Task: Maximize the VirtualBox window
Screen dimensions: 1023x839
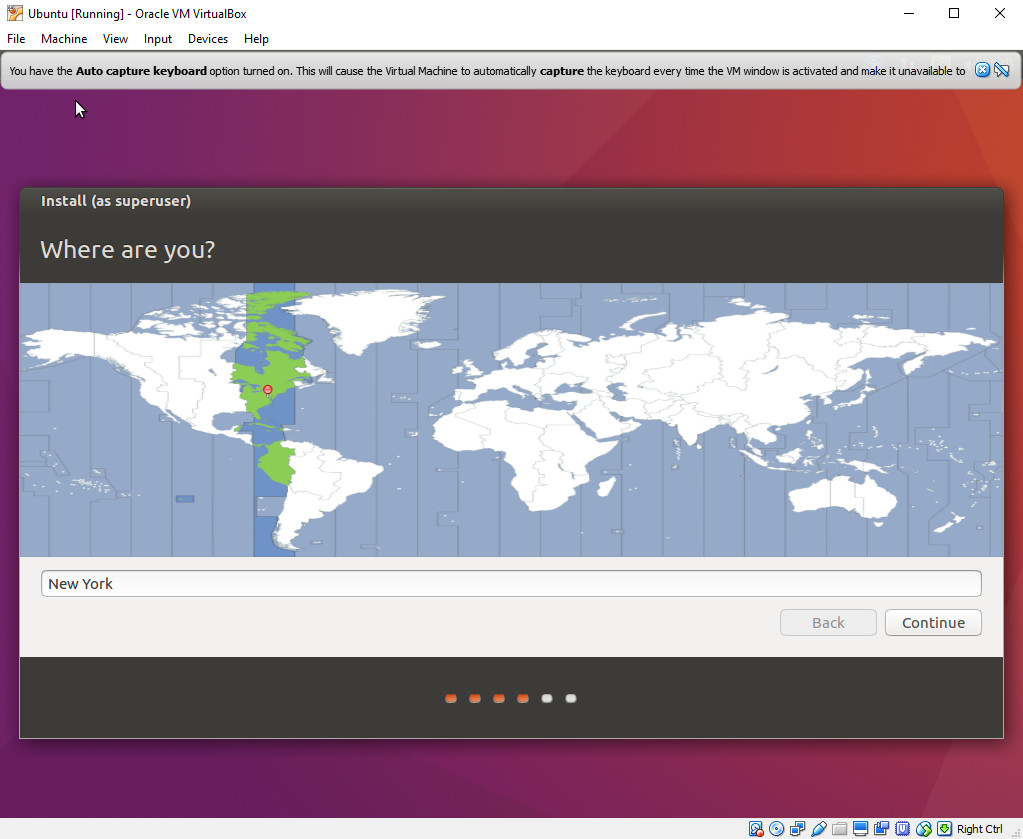Action: (954, 13)
